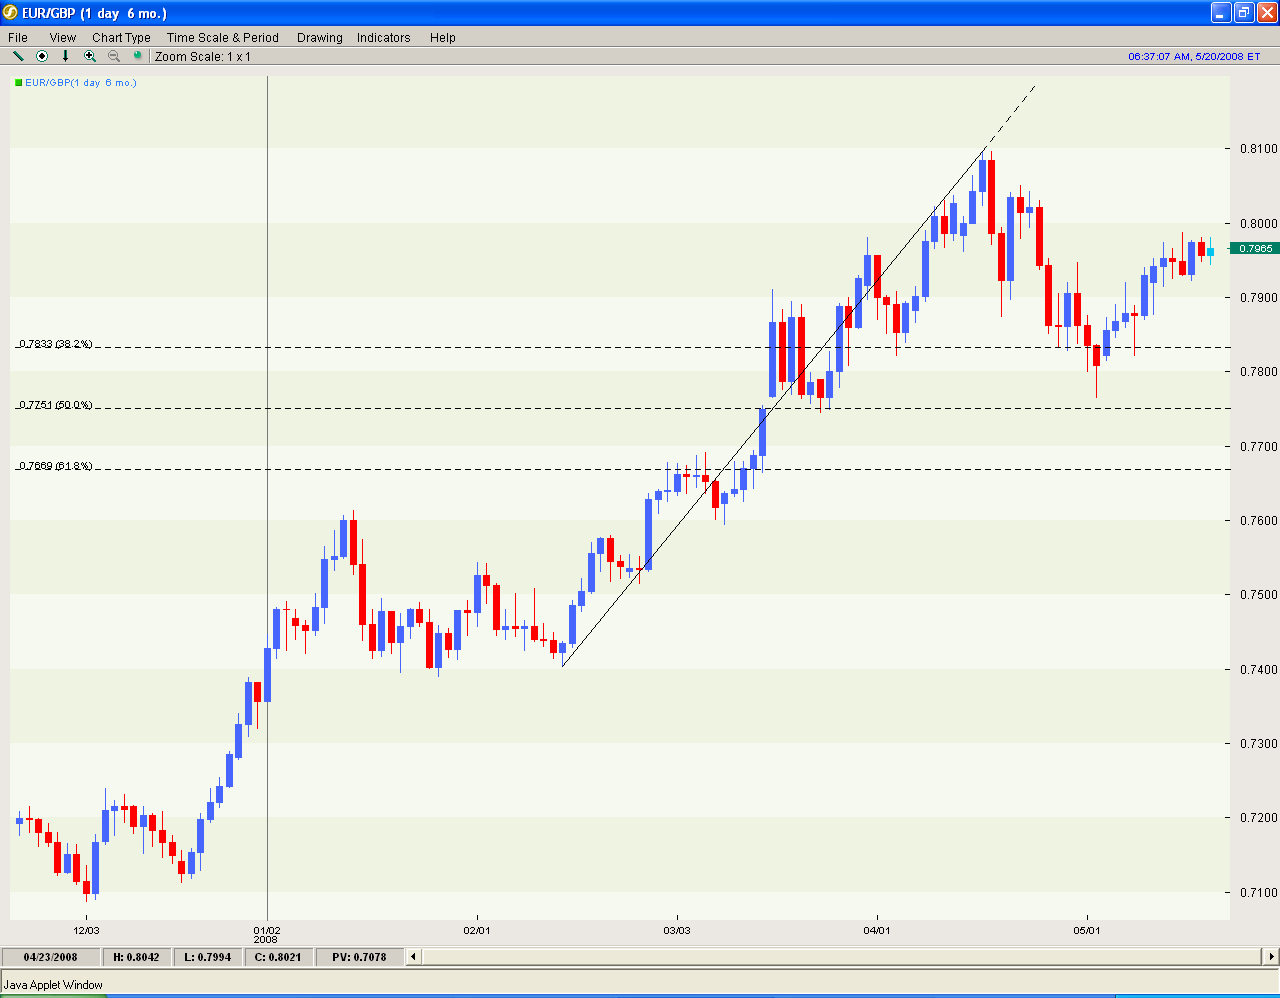Screen dimensions: 1280x998
Task: Click the circled dot toolbar icon
Action: 42,56
